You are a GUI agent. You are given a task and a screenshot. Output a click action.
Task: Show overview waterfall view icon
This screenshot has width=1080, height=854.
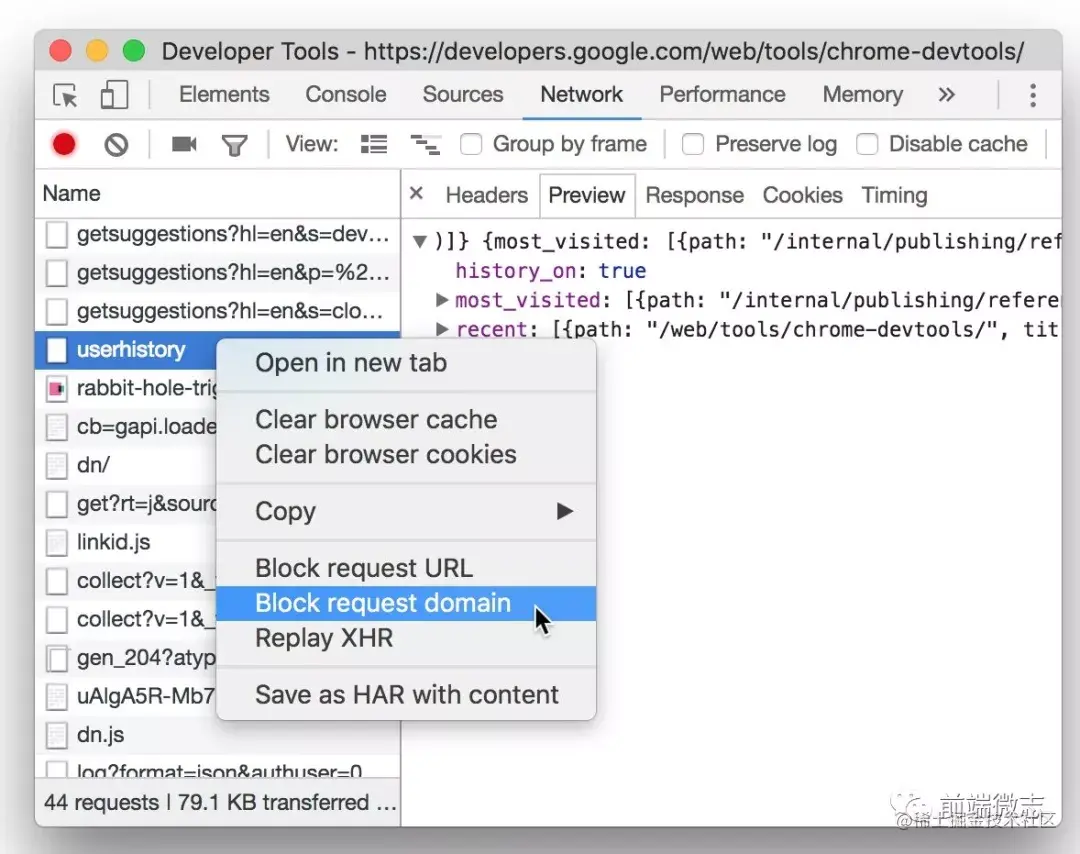tap(425, 144)
